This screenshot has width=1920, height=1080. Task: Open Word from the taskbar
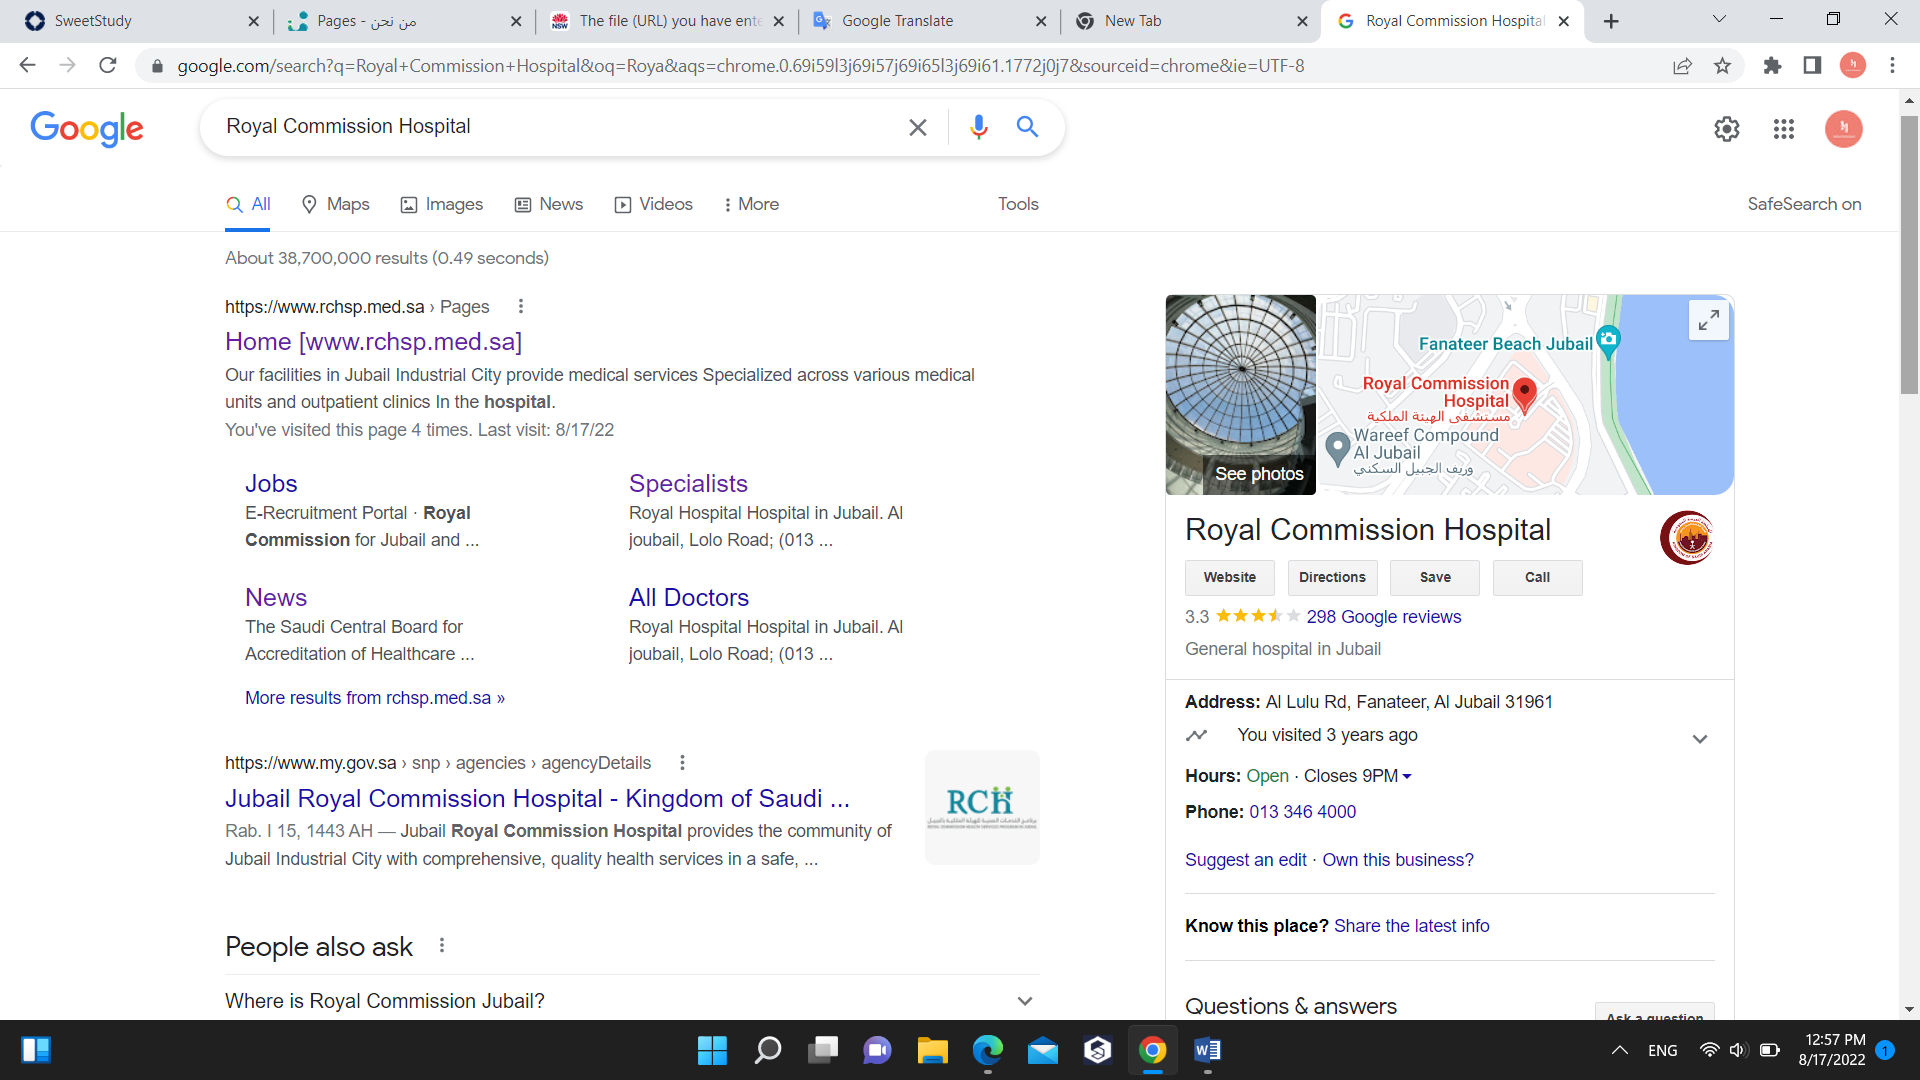click(x=1208, y=1050)
